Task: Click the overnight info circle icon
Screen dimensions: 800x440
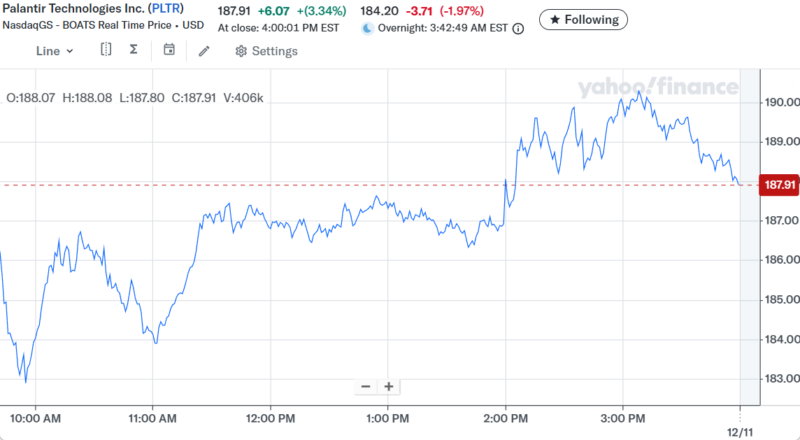Action: tap(518, 29)
